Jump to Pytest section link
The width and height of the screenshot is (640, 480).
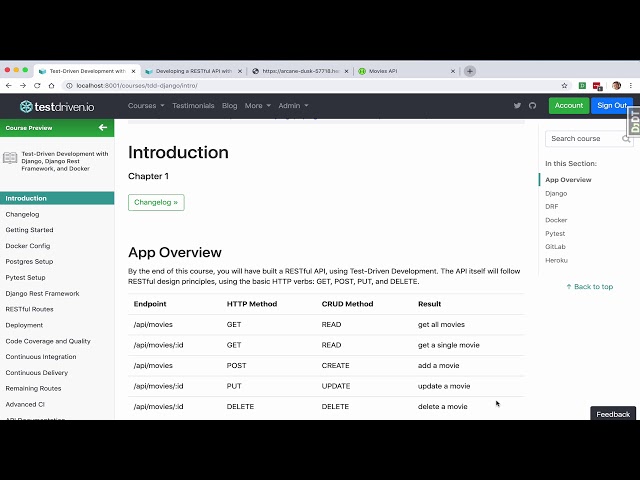(555, 233)
